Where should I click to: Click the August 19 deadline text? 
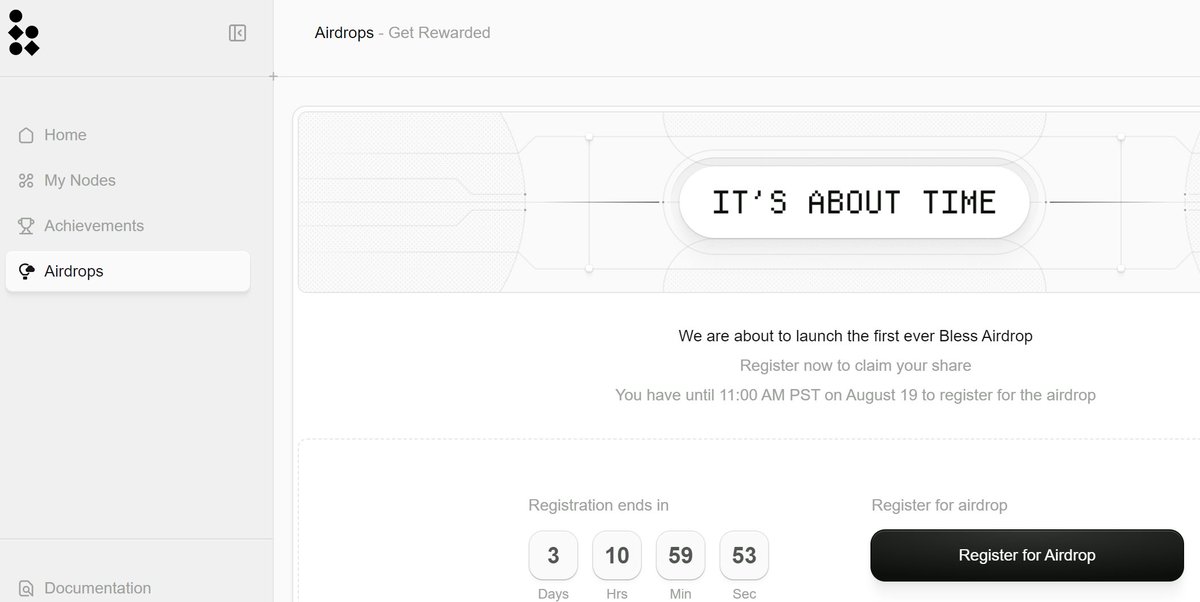pyautogui.click(x=881, y=395)
